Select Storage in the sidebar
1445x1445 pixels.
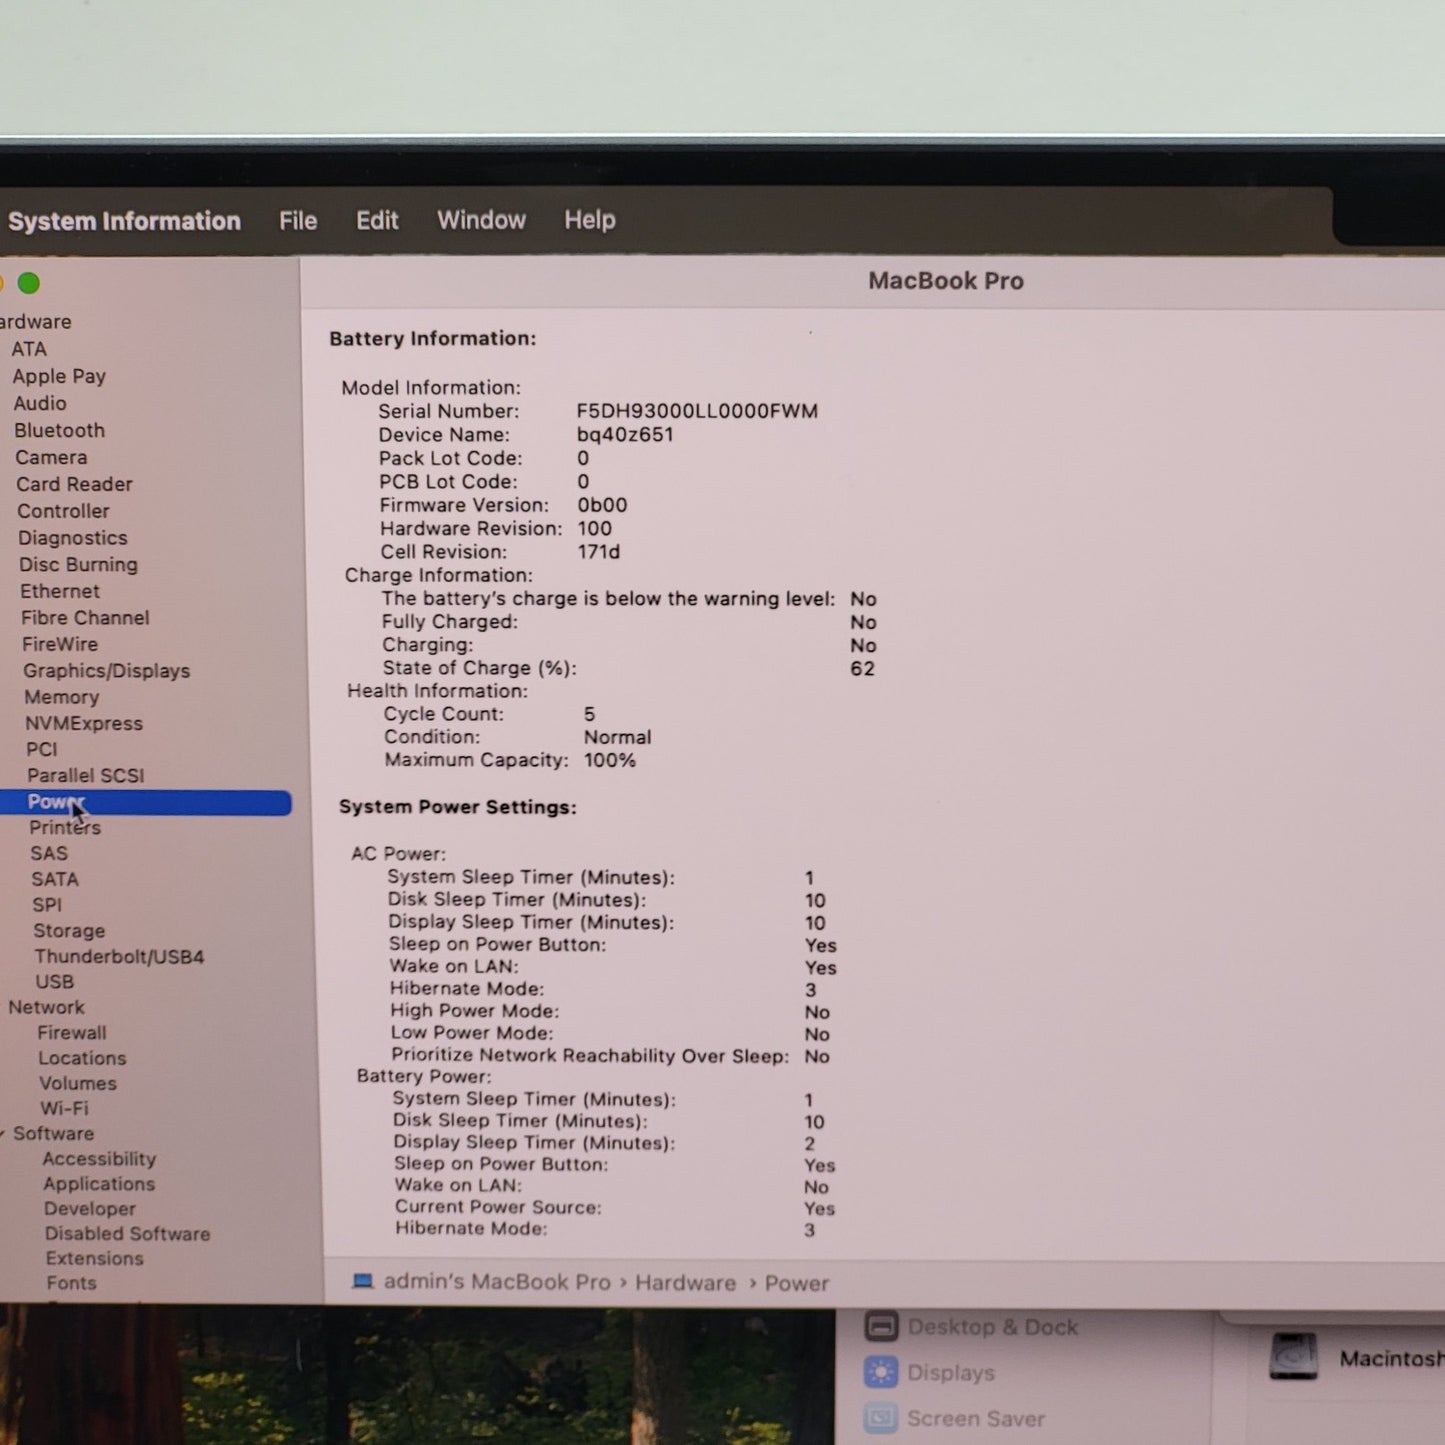(69, 930)
